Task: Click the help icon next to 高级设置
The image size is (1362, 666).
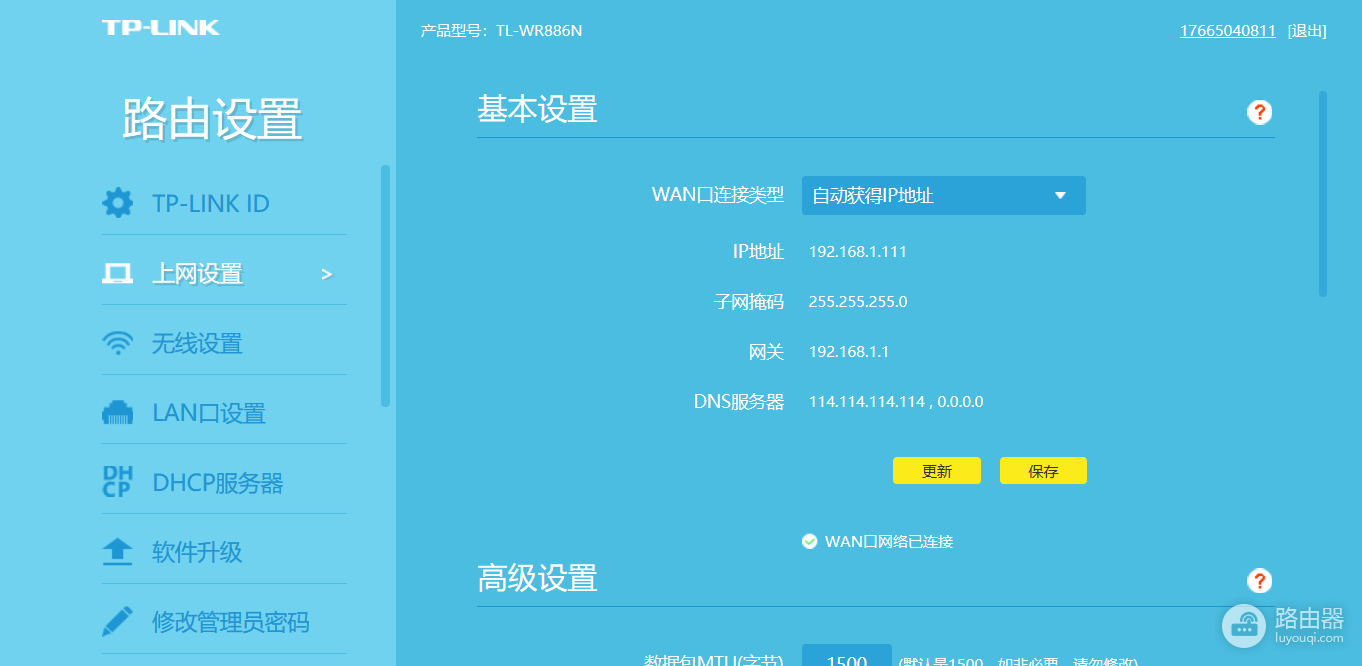Action: coord(1259,580)
